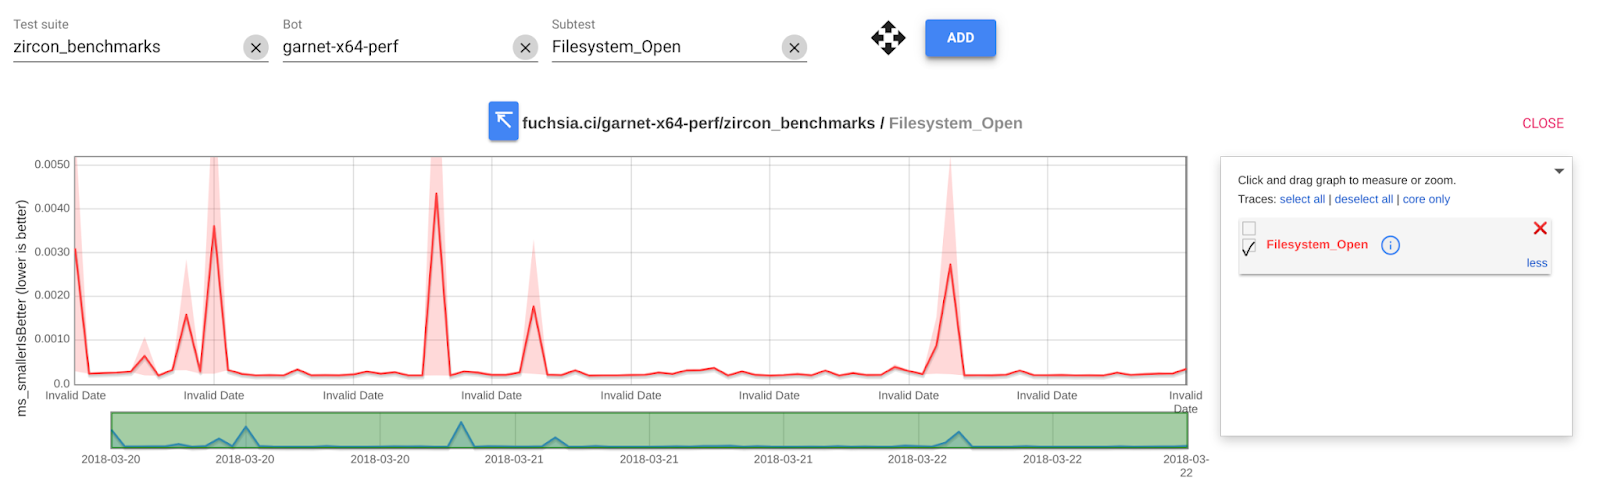Clear the Bot field value
The width and height of the screenshot is (1600, 496).
click(525, 47)
